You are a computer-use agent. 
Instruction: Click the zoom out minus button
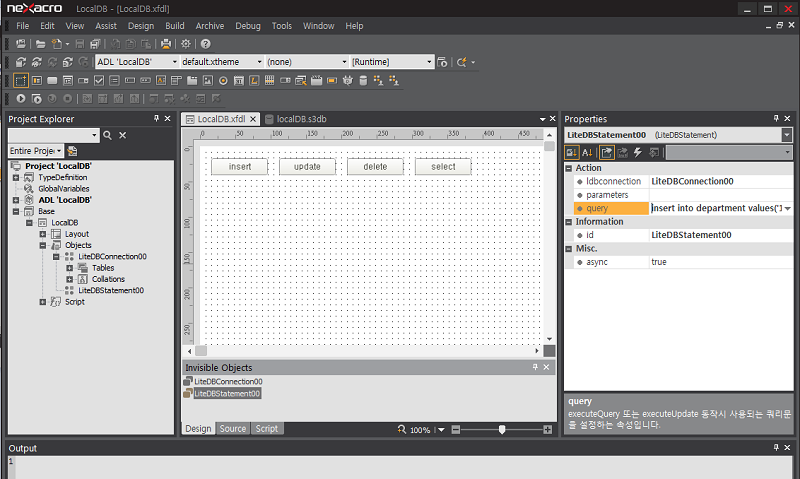click(456, 430)
